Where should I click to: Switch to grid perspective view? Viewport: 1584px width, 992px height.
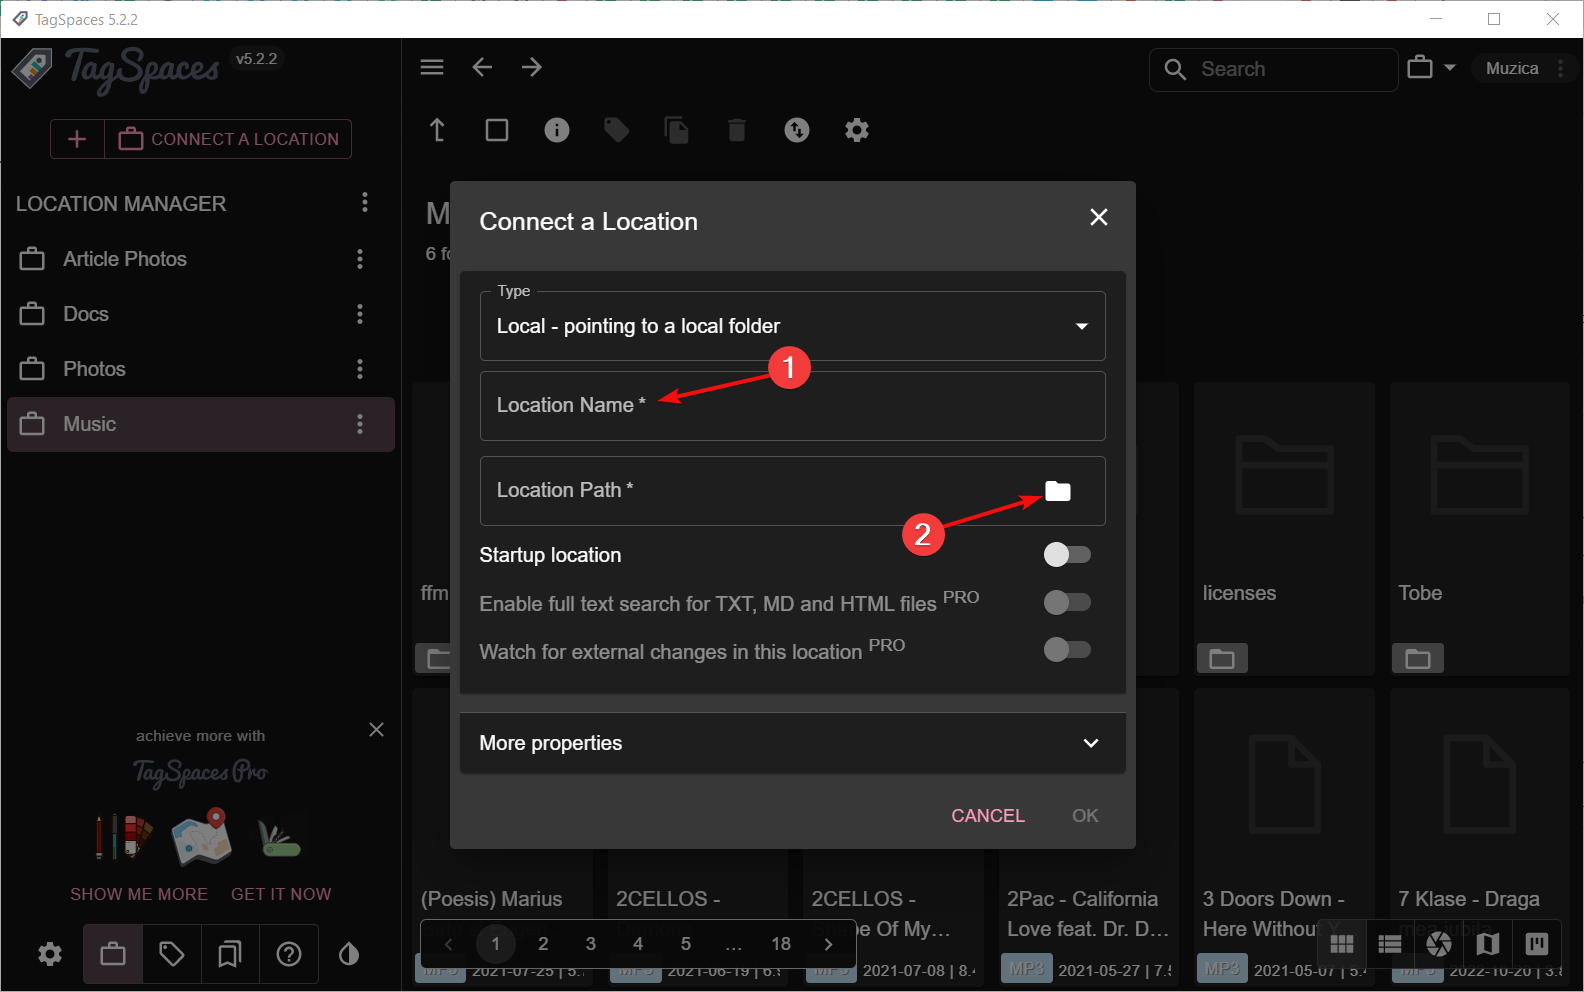1342,944
